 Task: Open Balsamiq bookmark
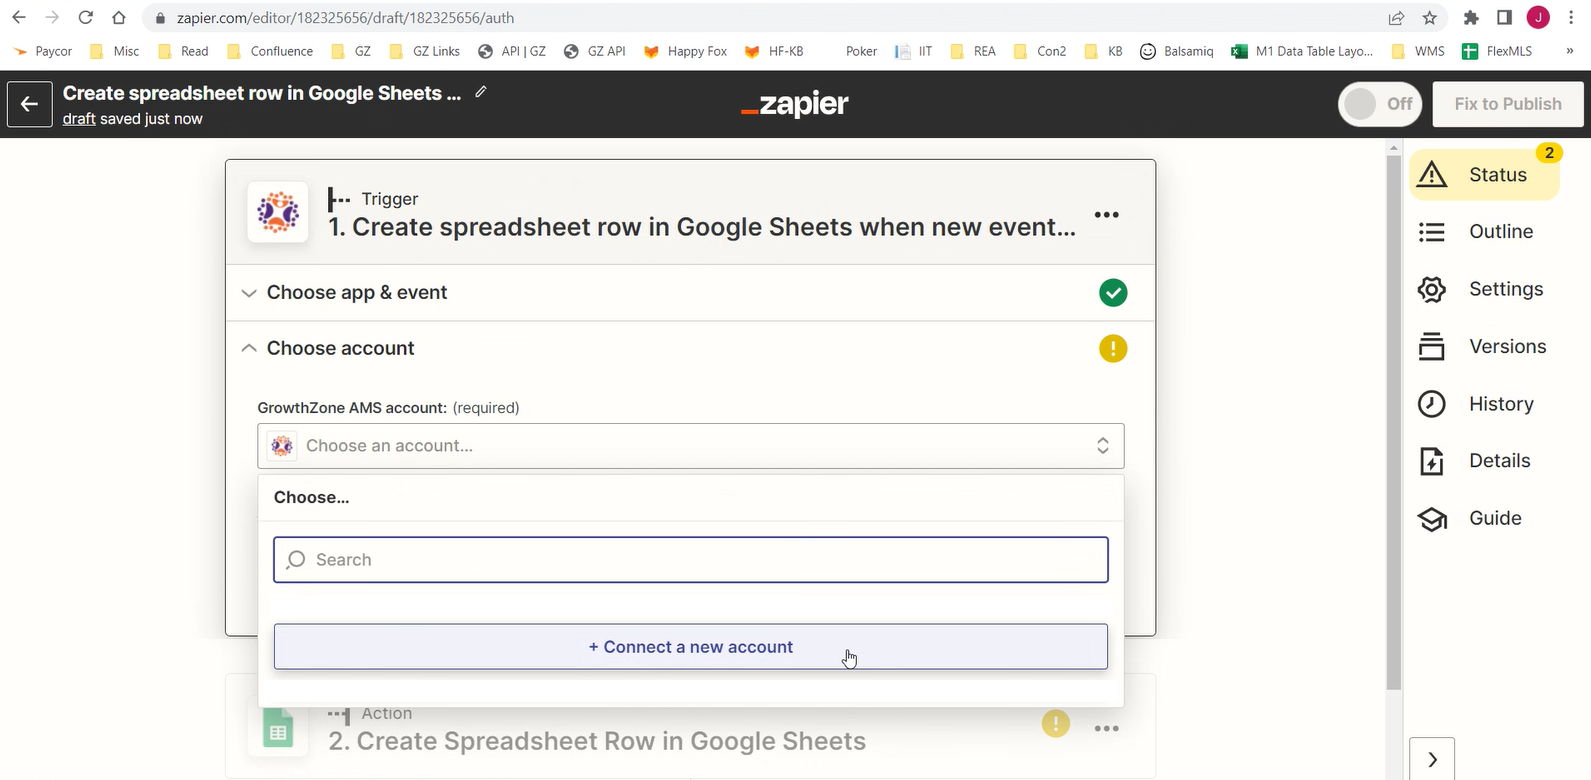(1177, 51)
